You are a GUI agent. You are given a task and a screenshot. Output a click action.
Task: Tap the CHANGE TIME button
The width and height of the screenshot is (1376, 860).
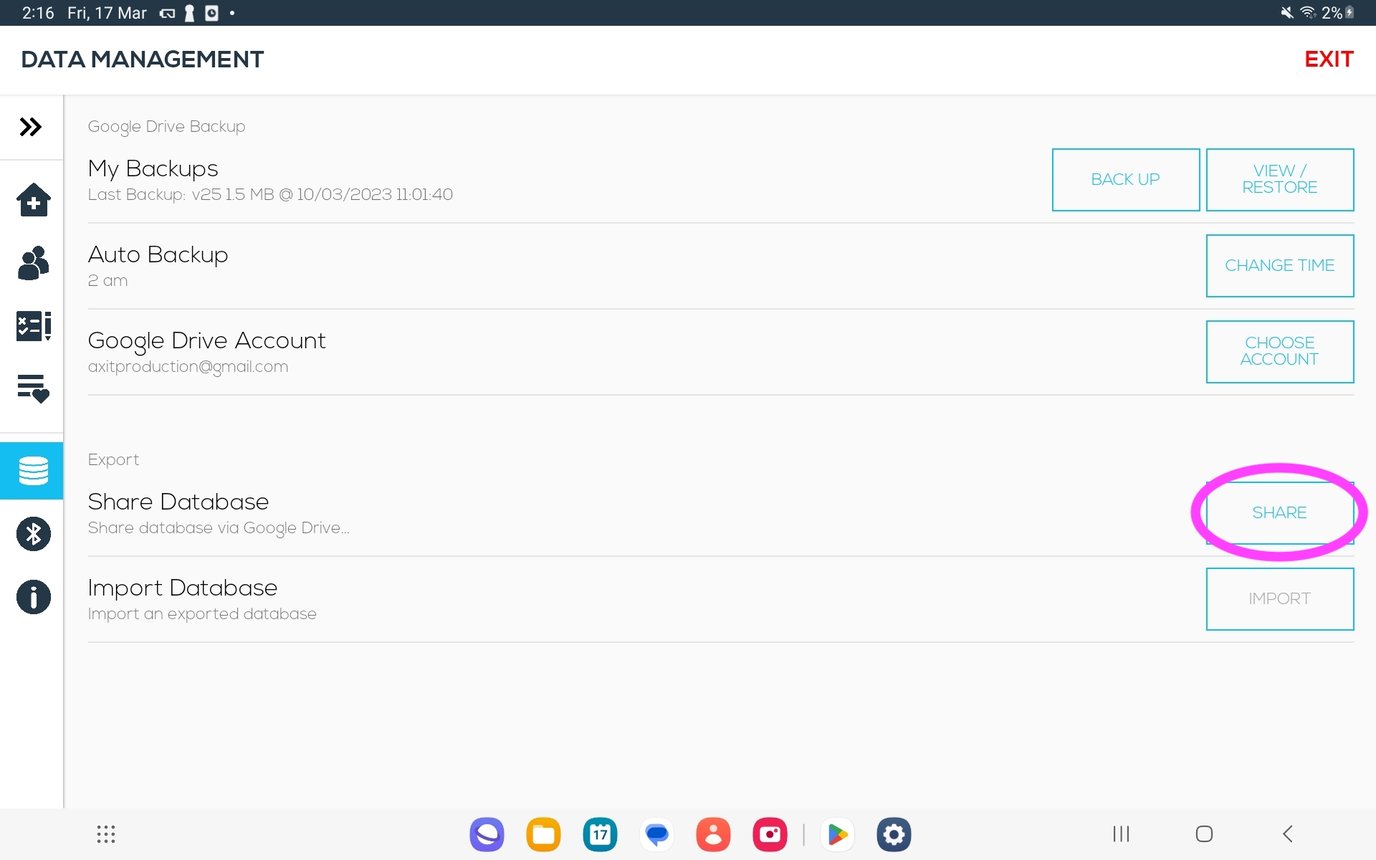(1280, 266)
